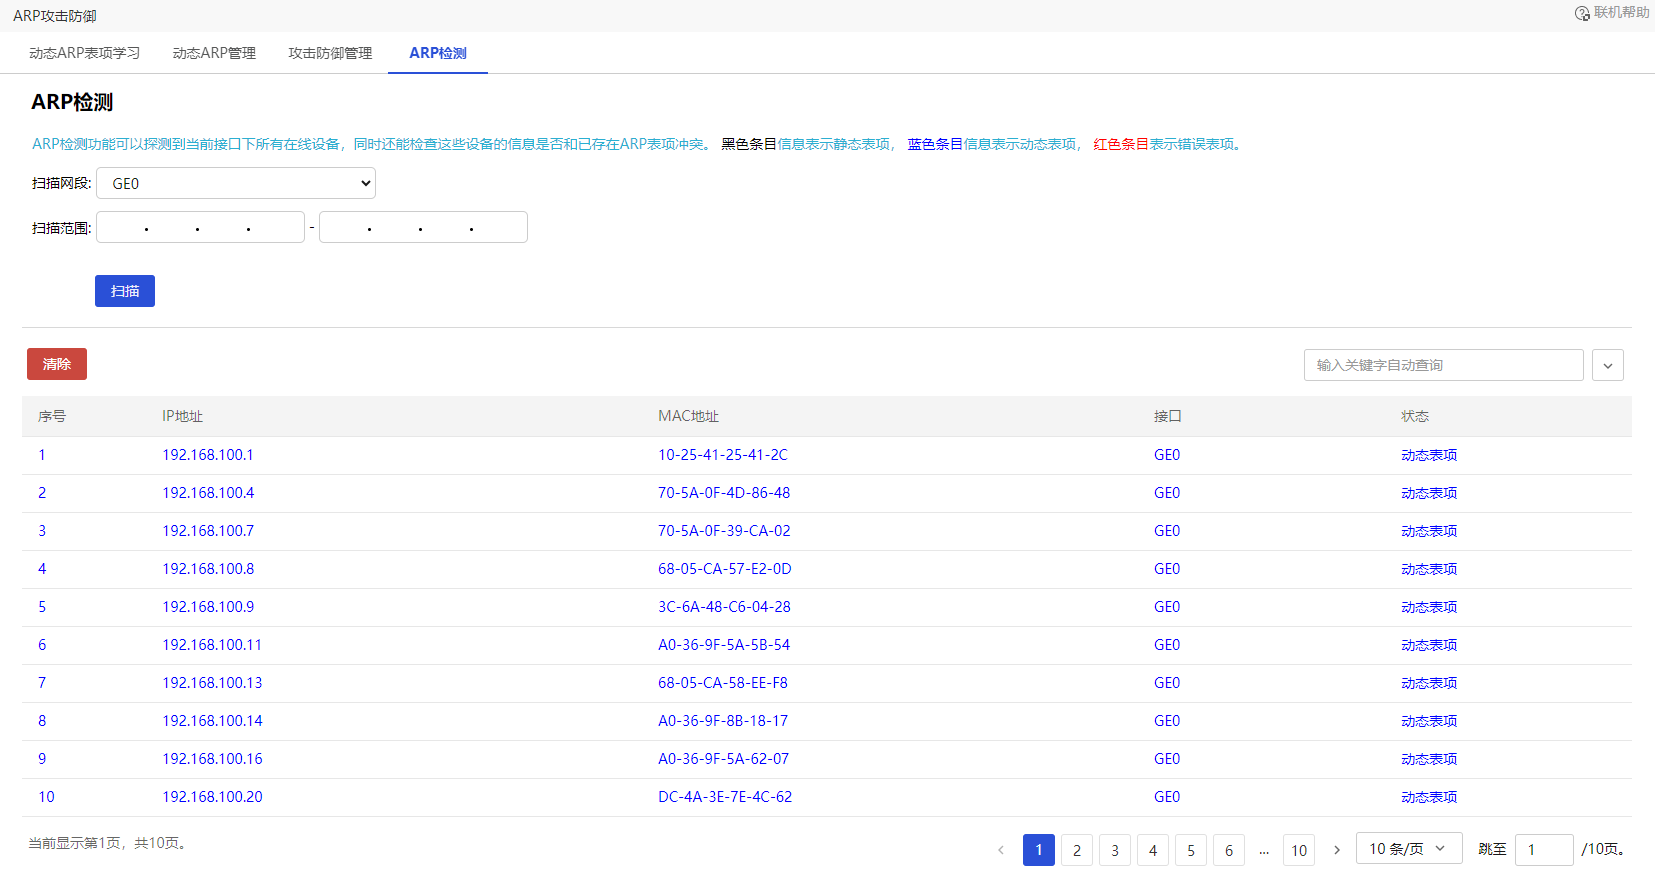Switch to the 动态ARP表项学习 tab

[x=85, y=53]
